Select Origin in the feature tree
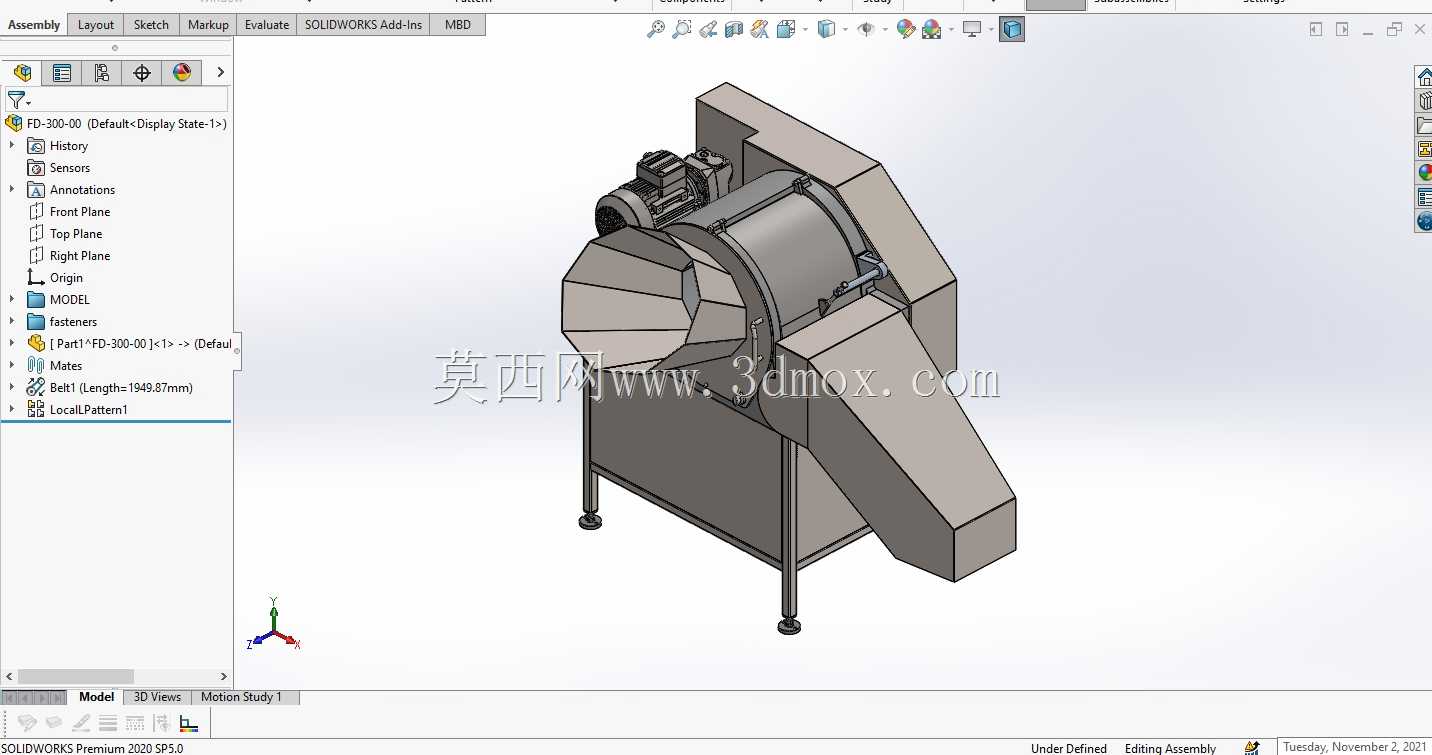The height and width of the screenshot is (755, 1432). pyautogui.click(x=66, y=278)
